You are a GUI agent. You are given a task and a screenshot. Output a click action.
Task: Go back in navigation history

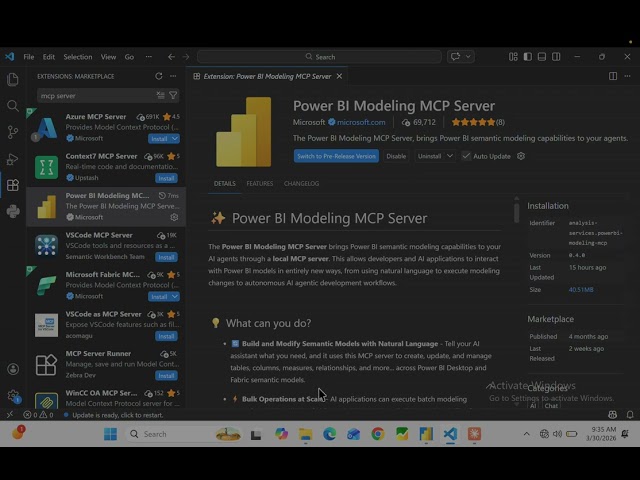171,57
